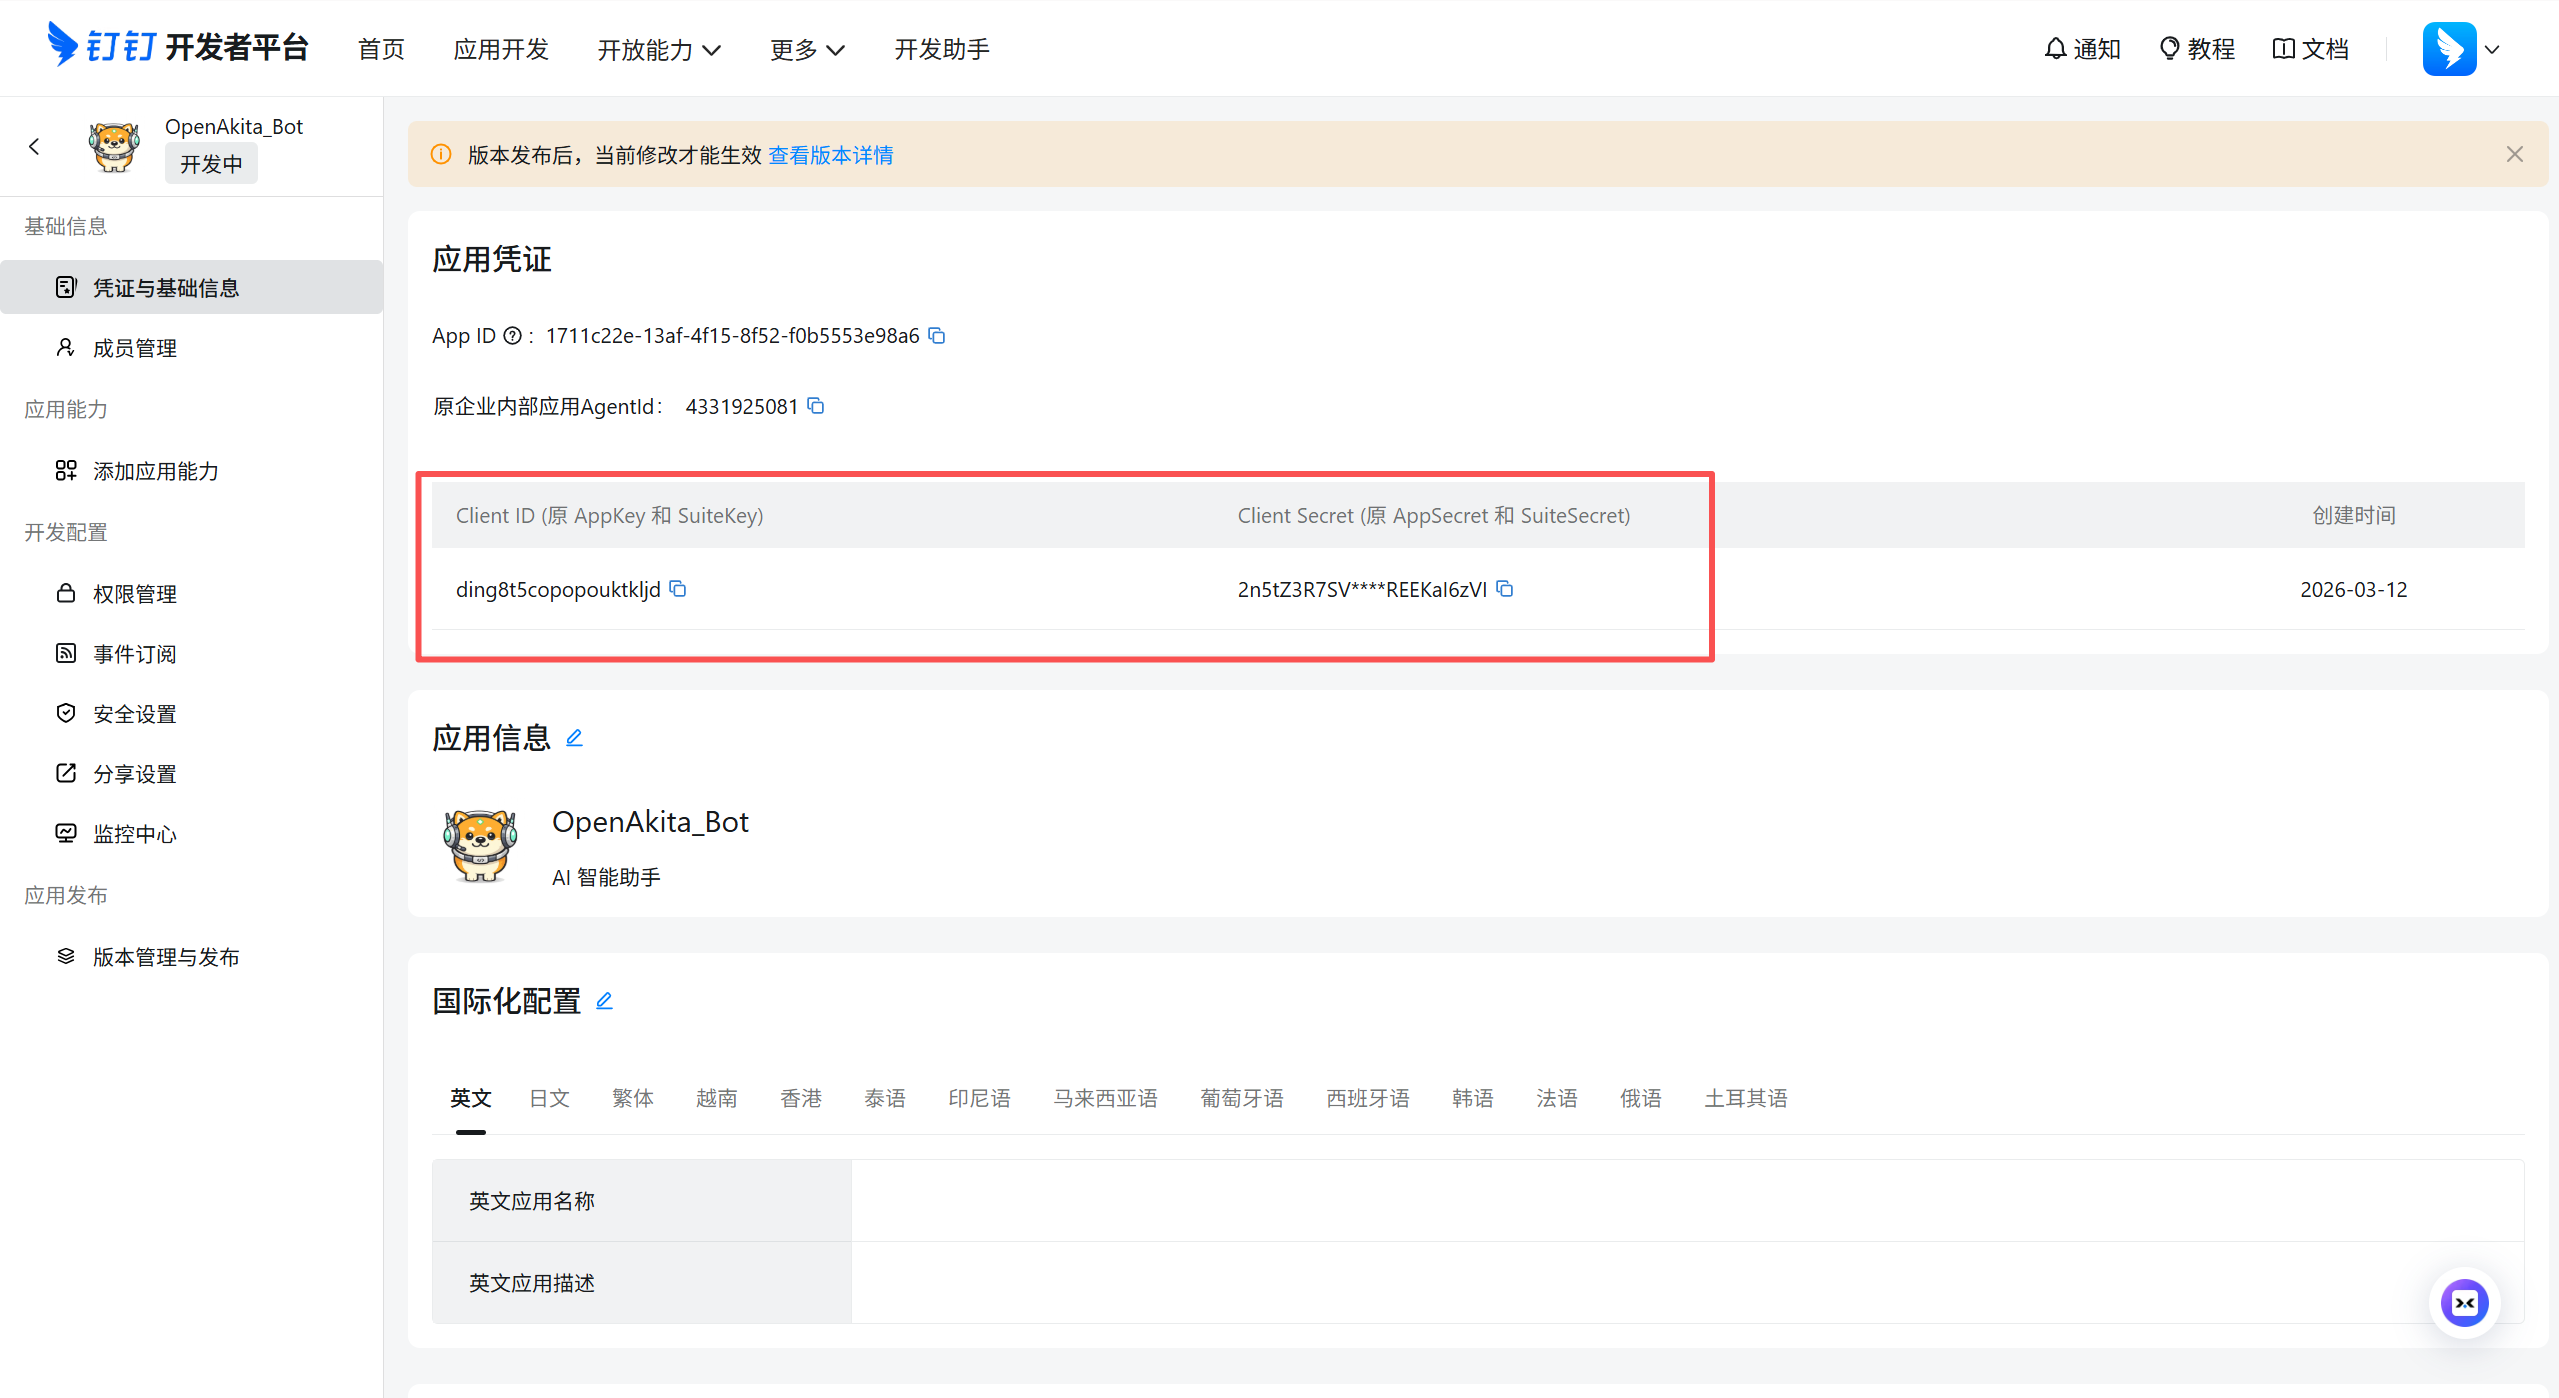
Task: Switch to the 韩语 language tab
Action: (1473, 1098)
